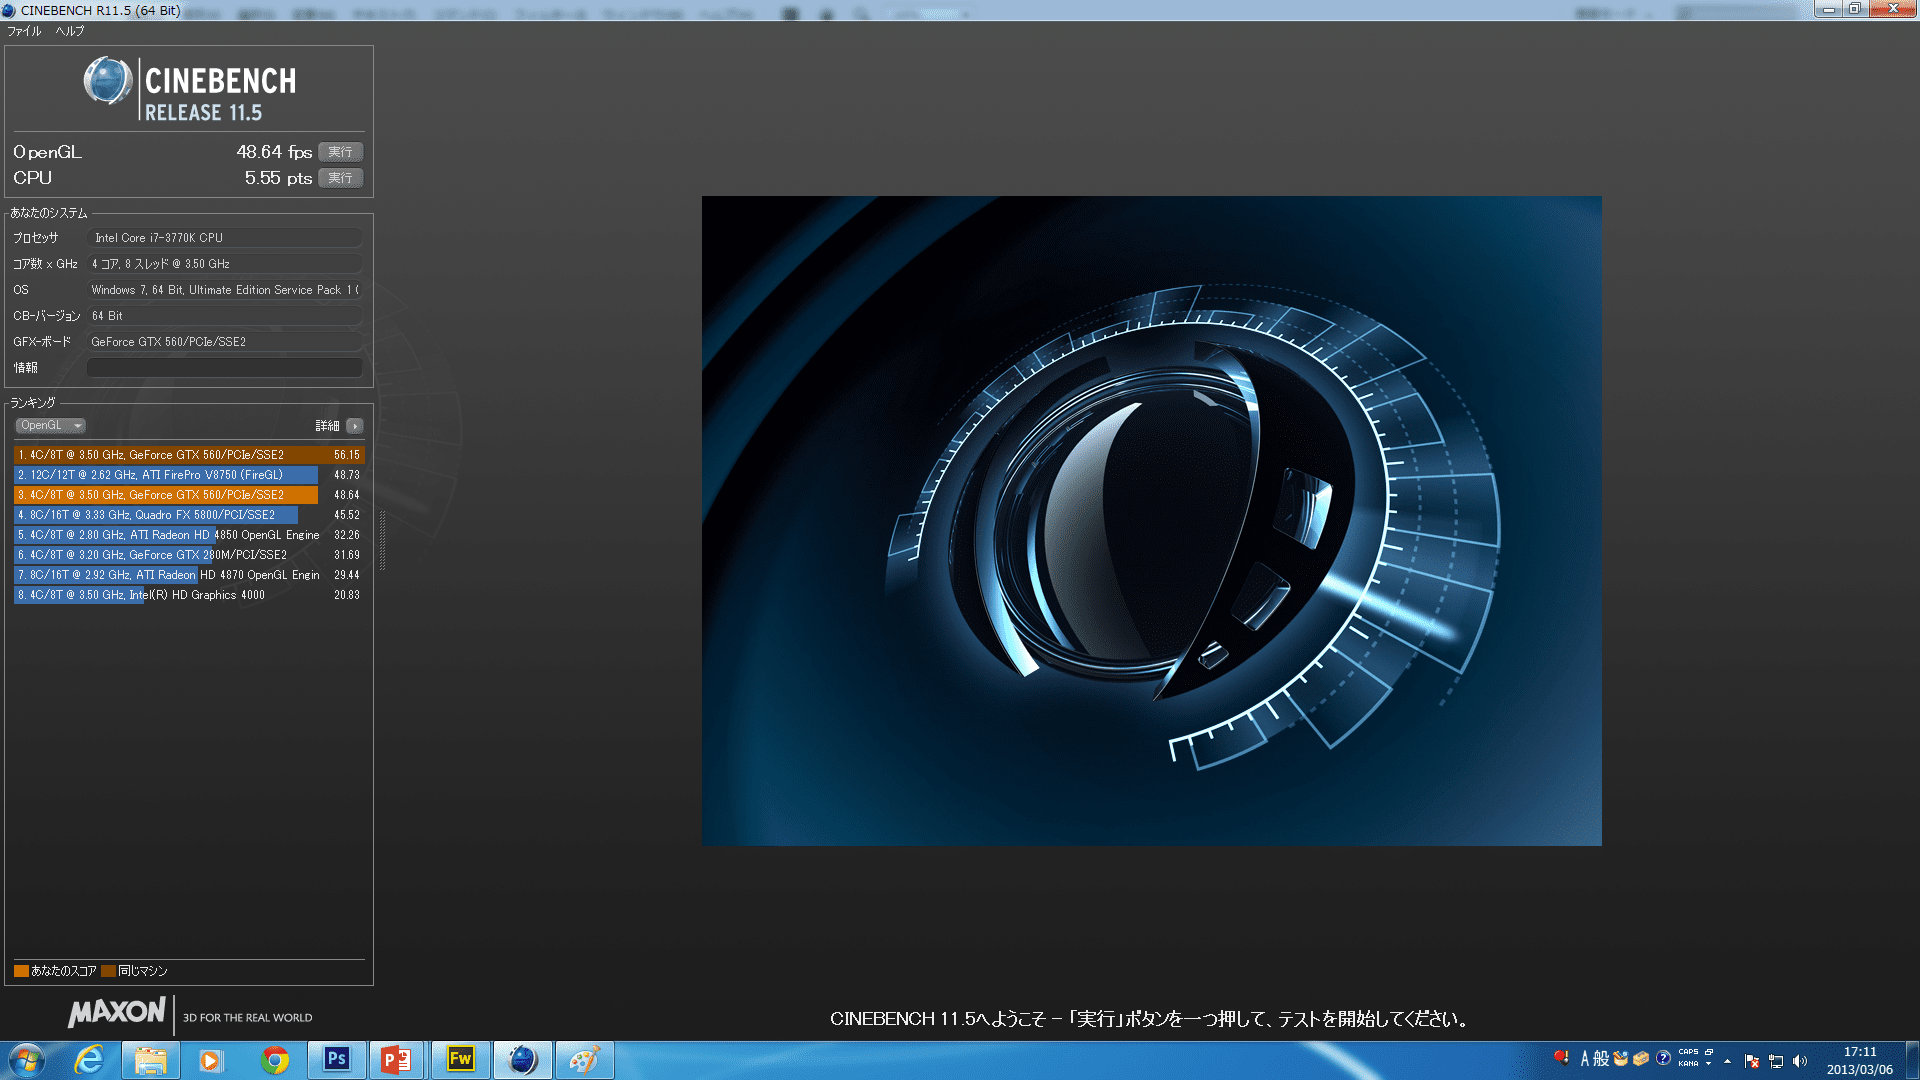Select ranking row ATI FirePro V8750 (FireGL)
The image size is (1920, 1080).
(189, 475)
